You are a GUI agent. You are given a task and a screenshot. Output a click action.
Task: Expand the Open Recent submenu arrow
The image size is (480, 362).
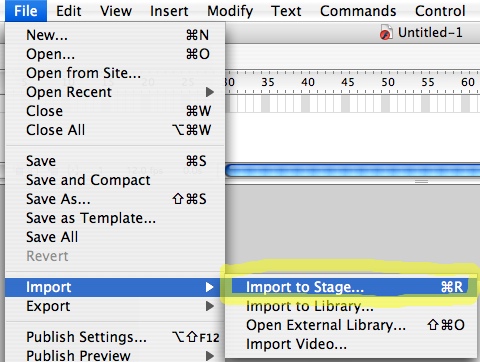click(210, 92)
